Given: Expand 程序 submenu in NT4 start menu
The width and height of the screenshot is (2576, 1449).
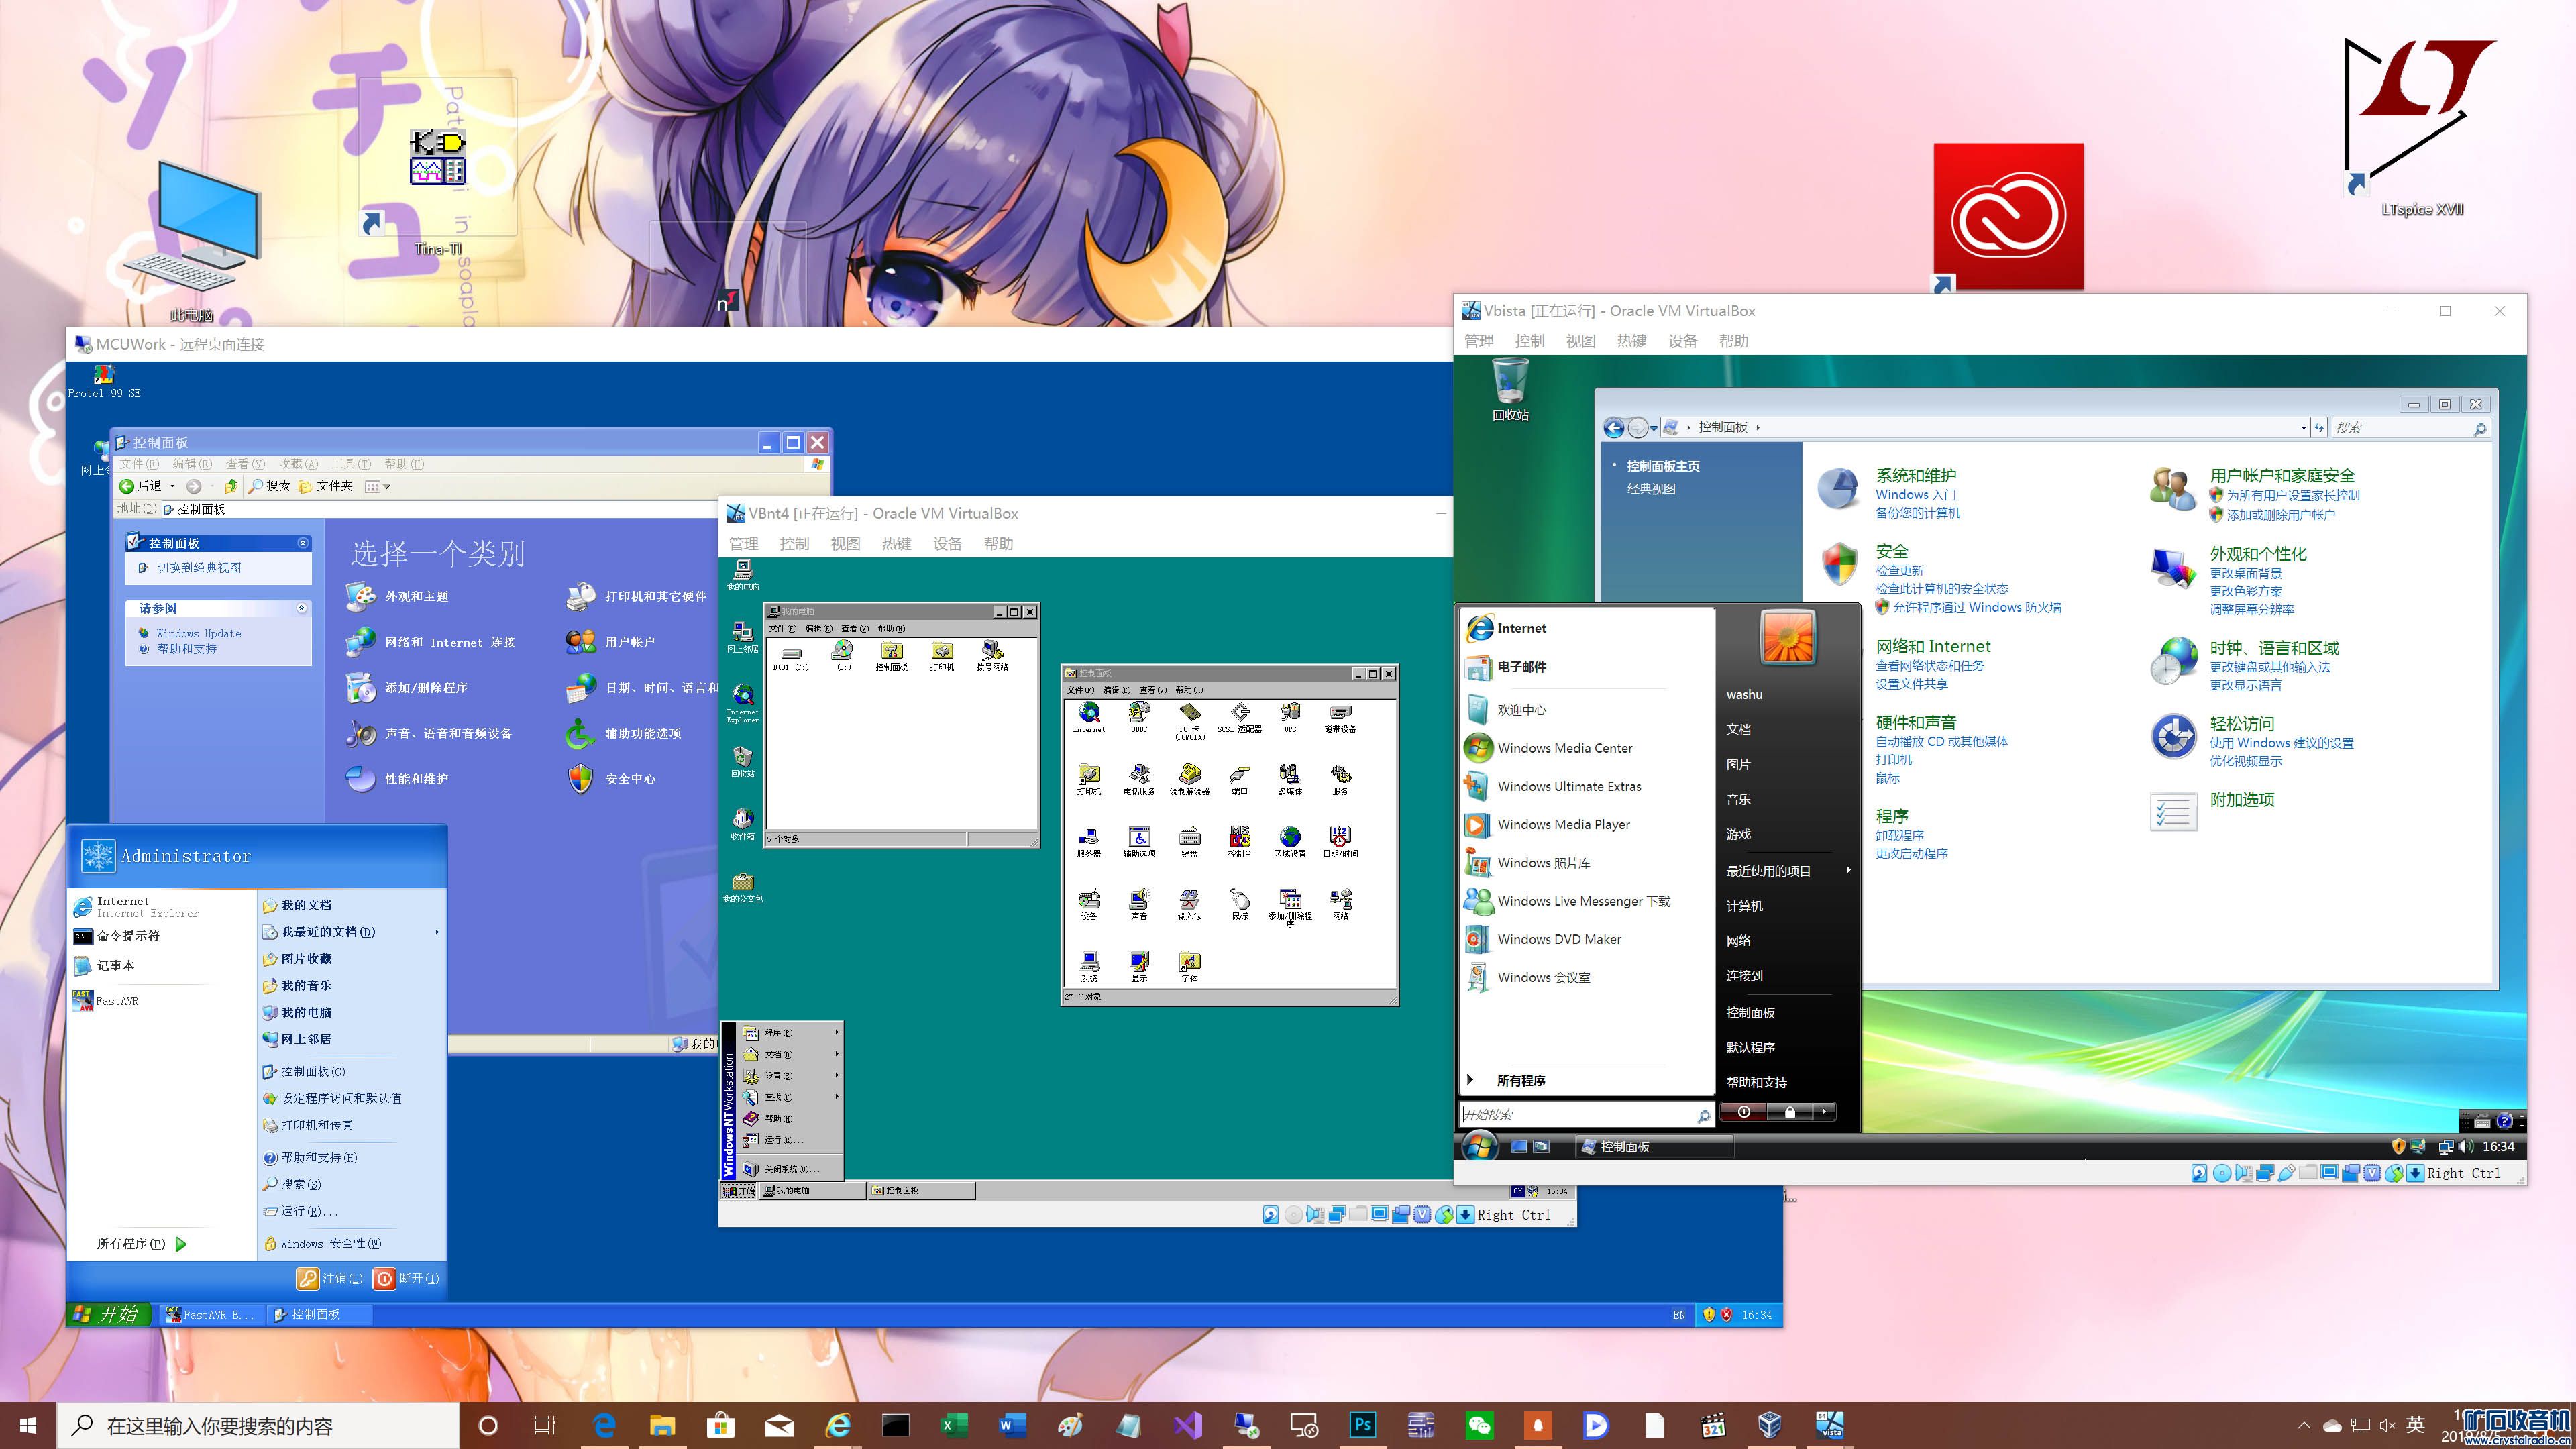Looking at the screenshot, I should (790, 1033).
